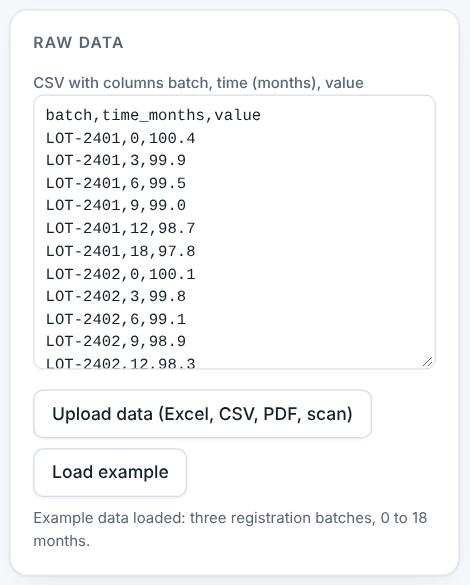Click 'value' in the CSV header row
Image resolution: width=470 pixels, height=585 pixels.
pos(238,115)
